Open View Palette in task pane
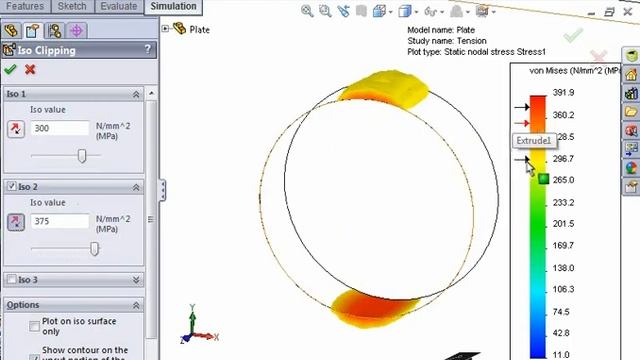640x360 pixels. tap(631, 149)
